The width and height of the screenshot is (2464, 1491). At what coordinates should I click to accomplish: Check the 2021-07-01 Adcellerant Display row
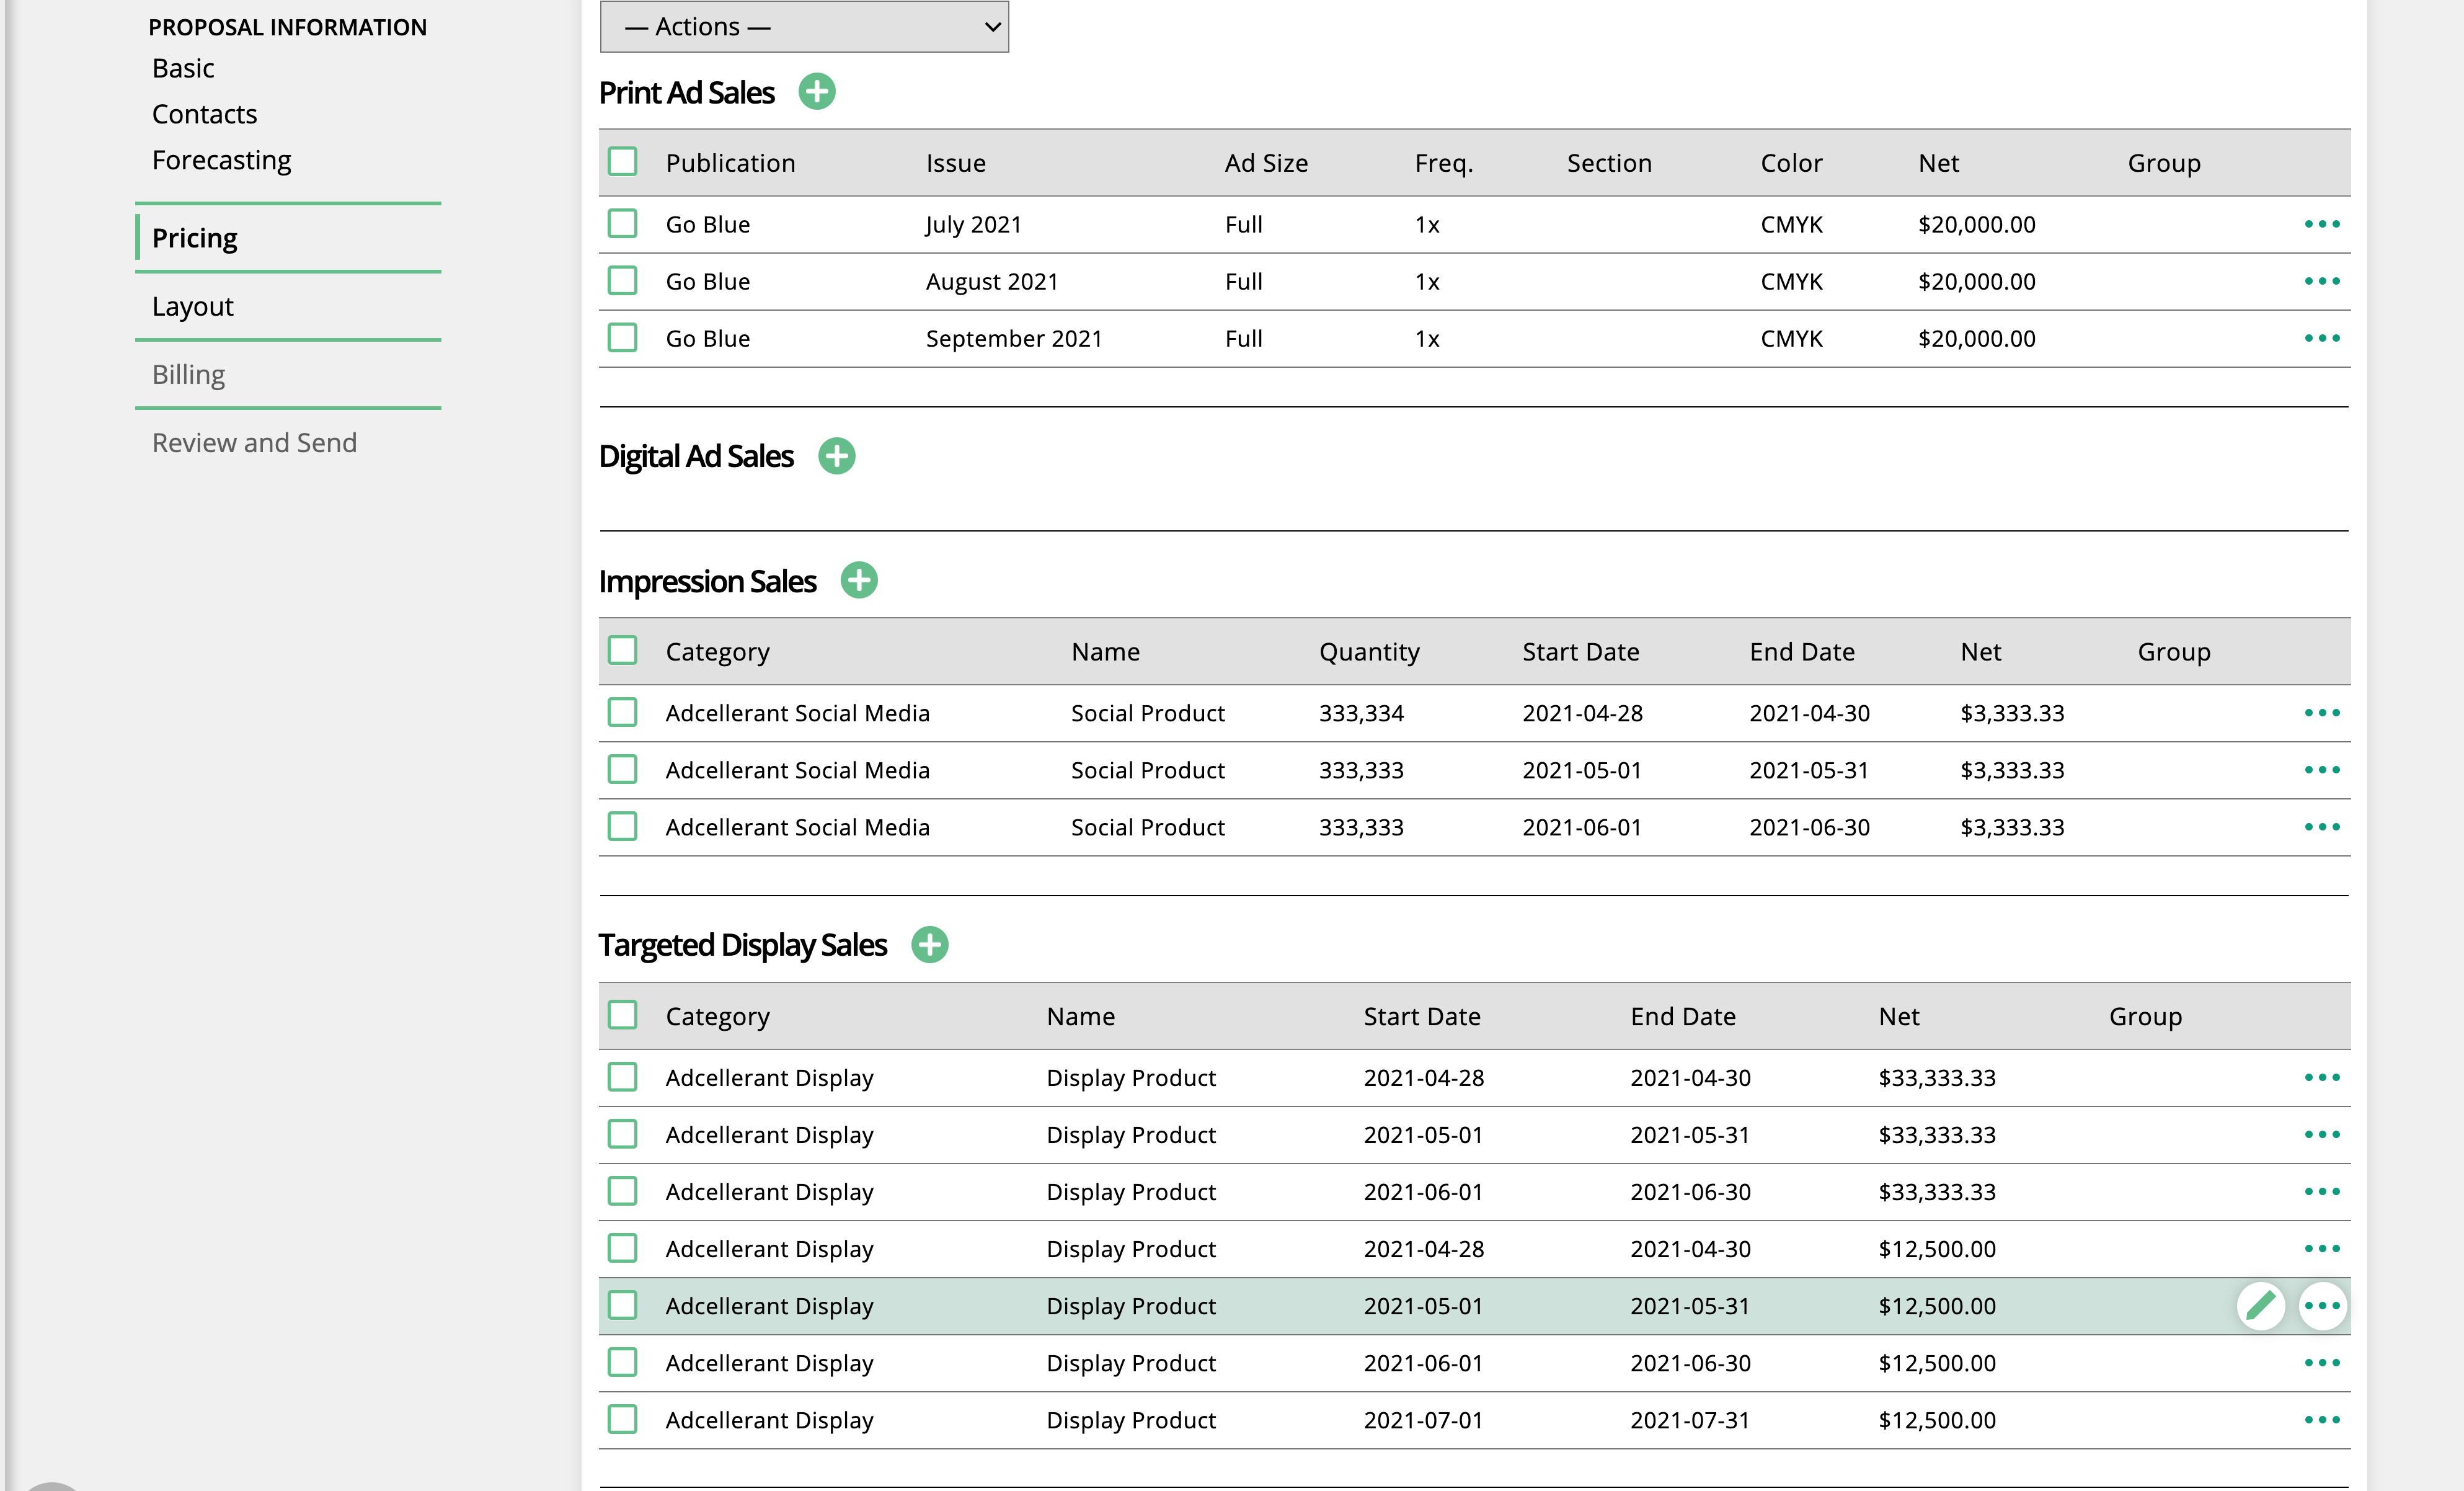click(x=622, y=1419)
